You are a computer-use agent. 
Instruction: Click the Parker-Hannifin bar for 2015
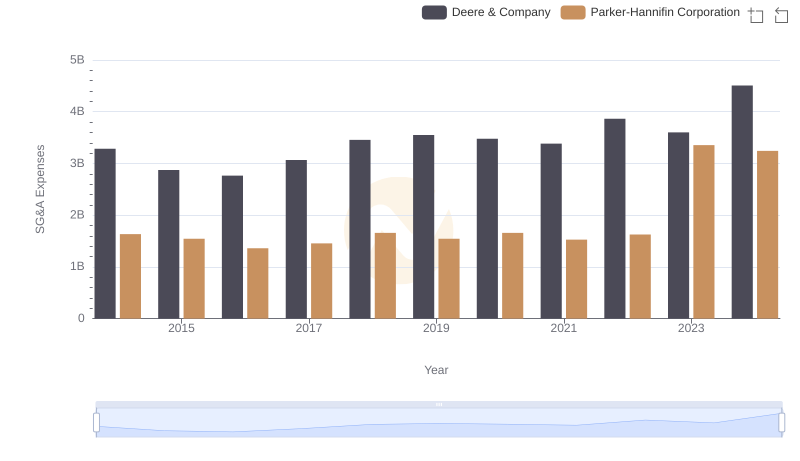(194, 279)
